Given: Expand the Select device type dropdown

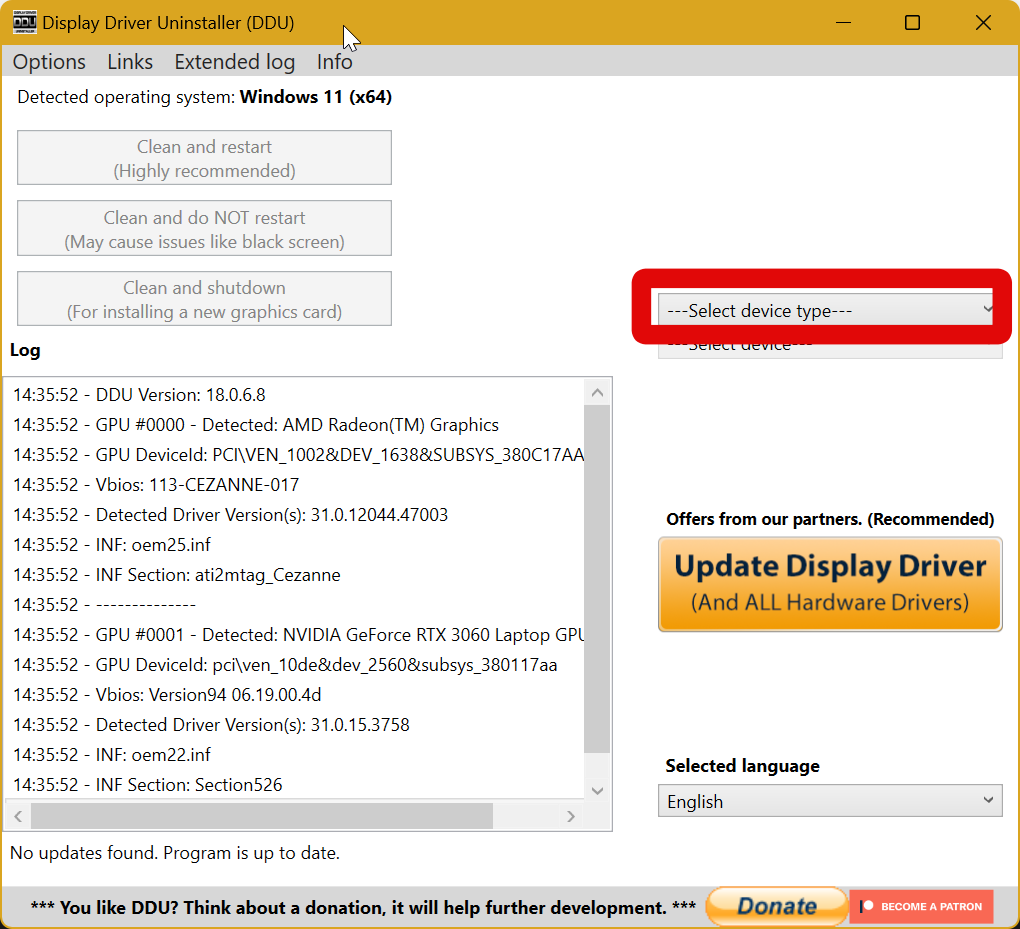Looking at the screenshot, I should tap(828, 310).
